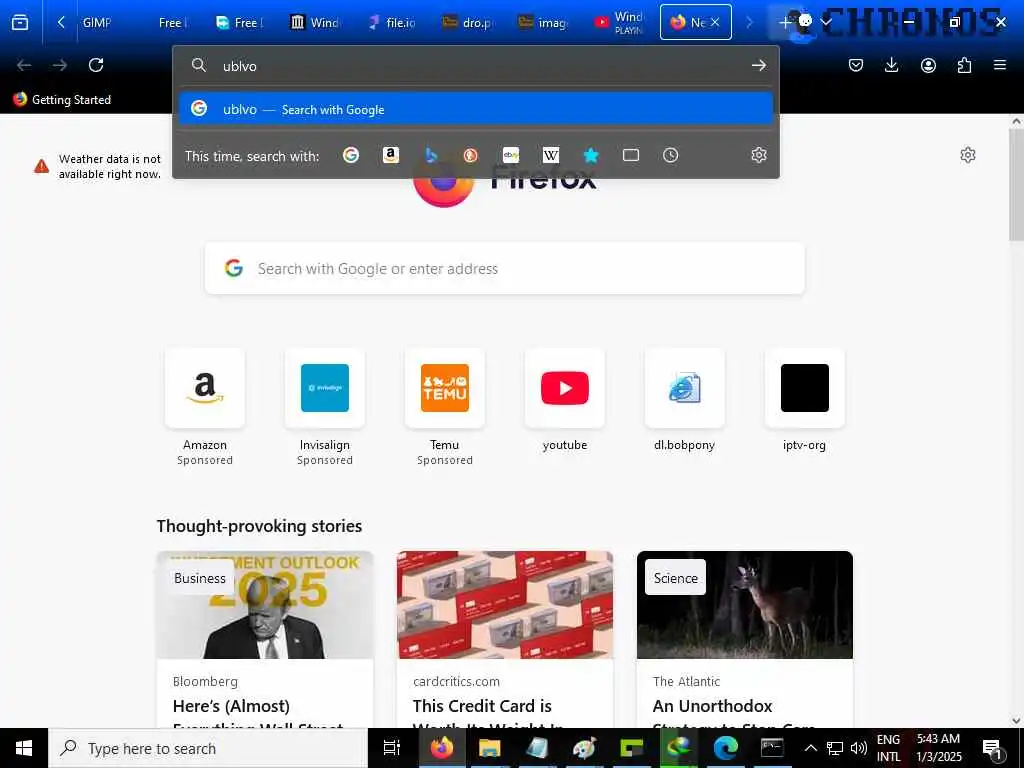Viewport: 1024px width, 768px height.
Task: Open the volume speaker tray icon
Action: (x=859, y=748)
